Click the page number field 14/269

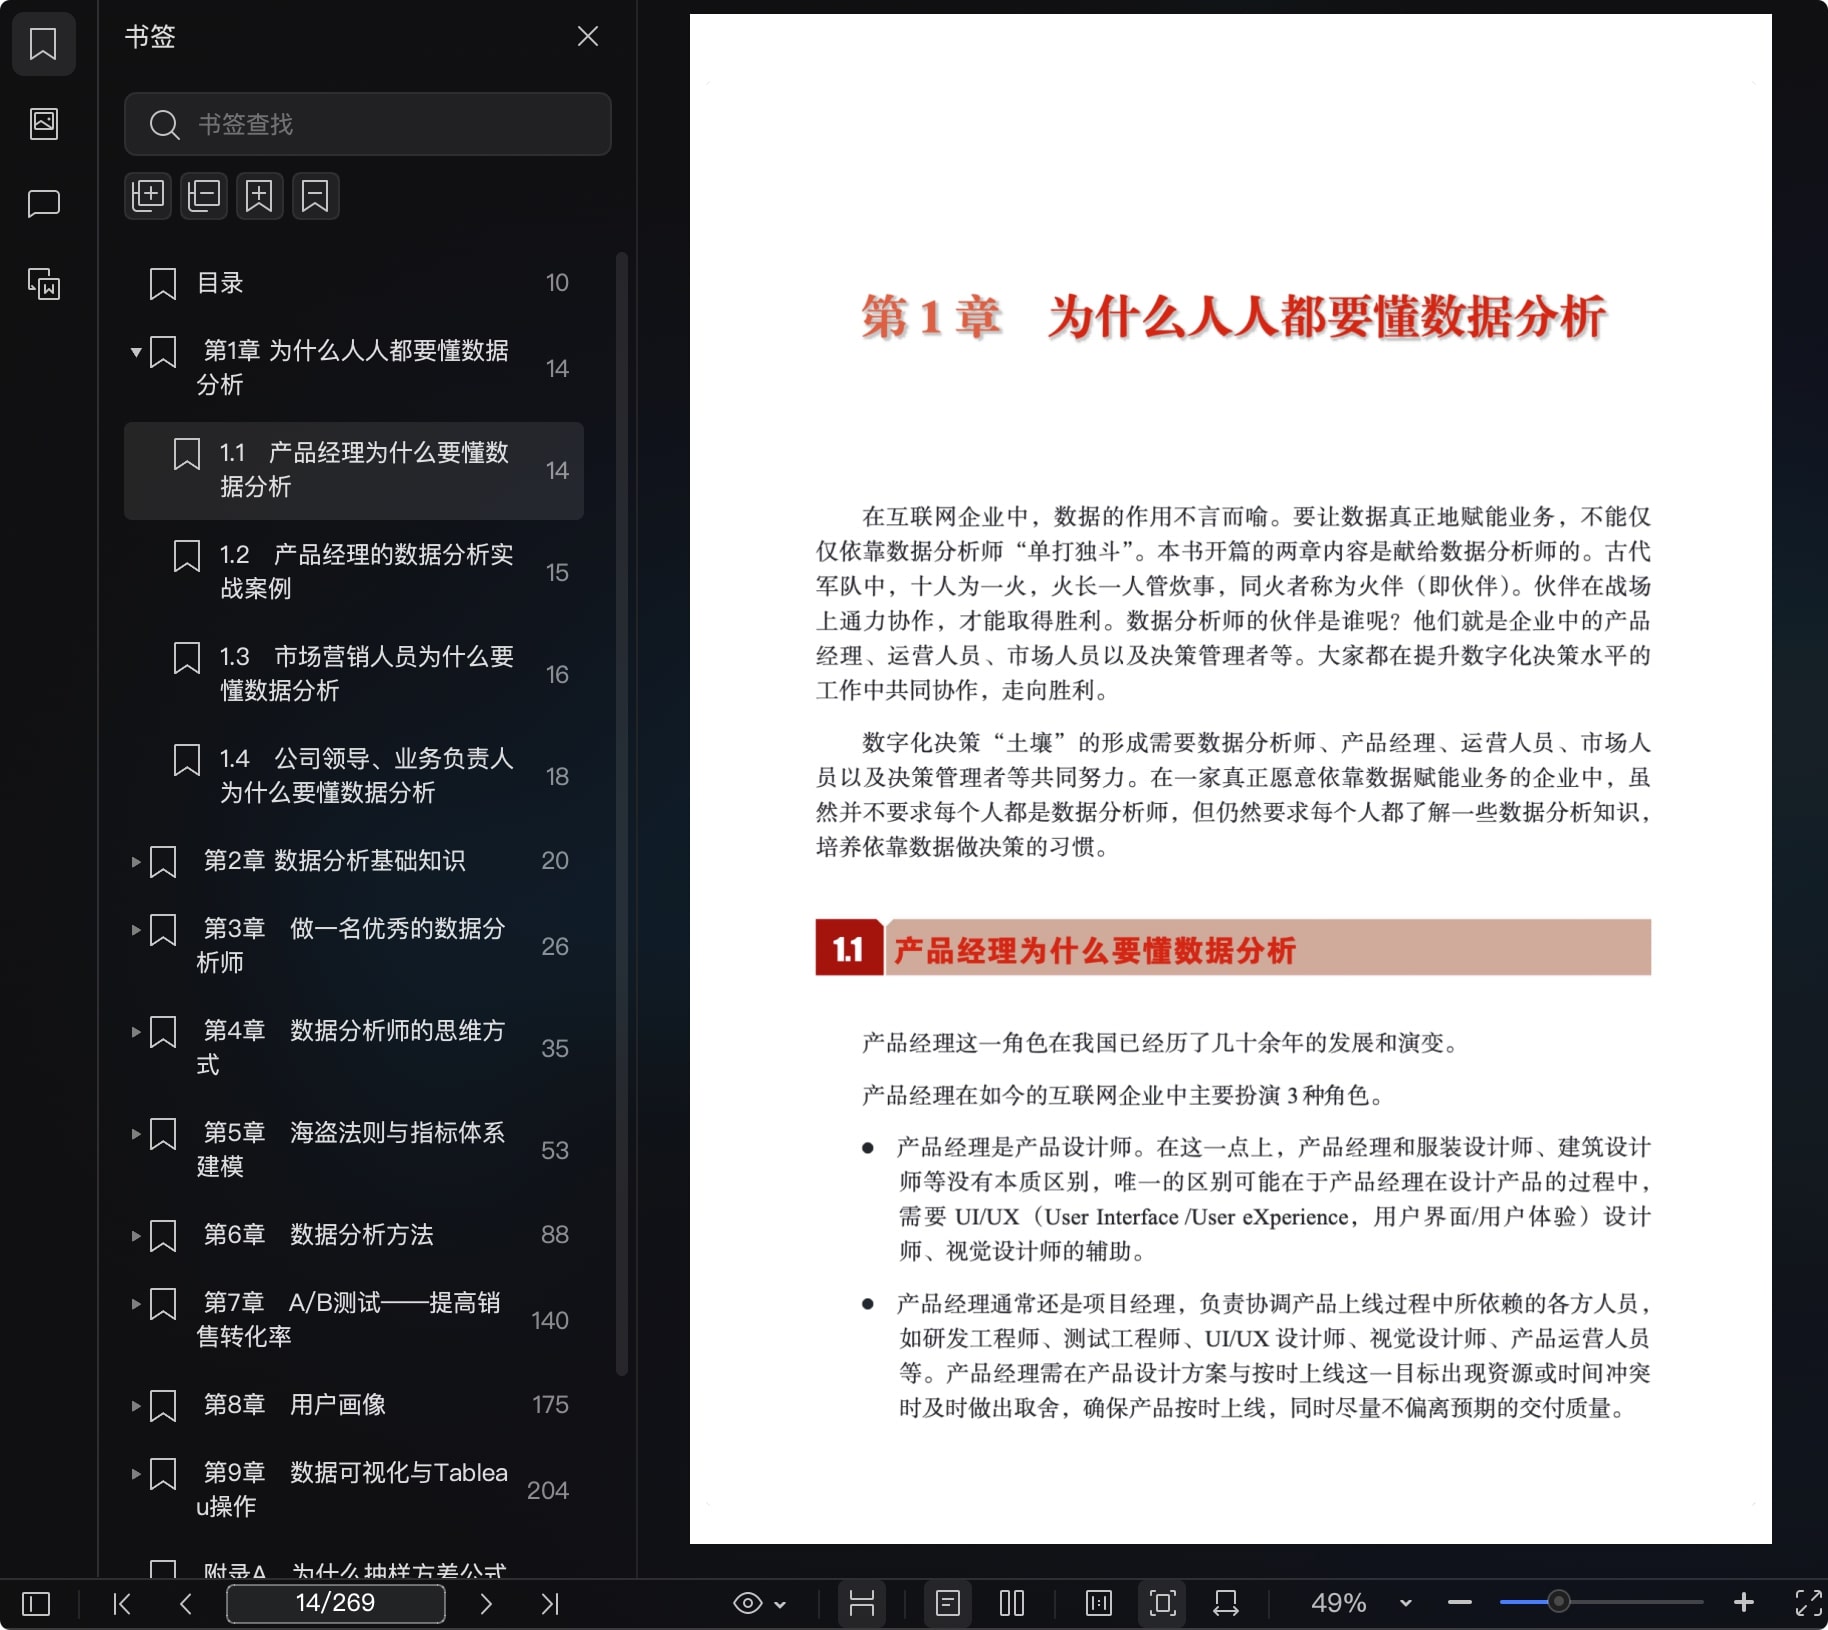pyautogui.click(x=335, y=1603)
